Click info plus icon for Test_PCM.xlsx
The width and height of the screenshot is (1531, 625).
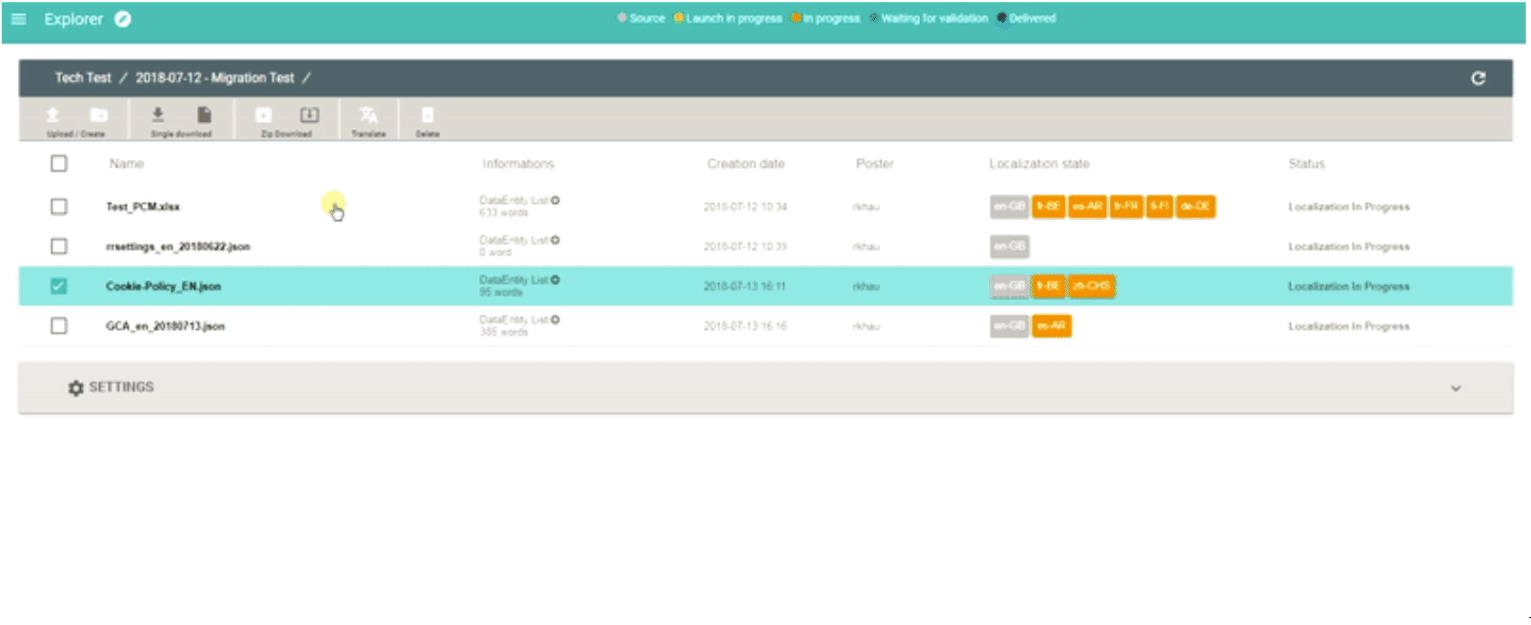tap(555, 200)
